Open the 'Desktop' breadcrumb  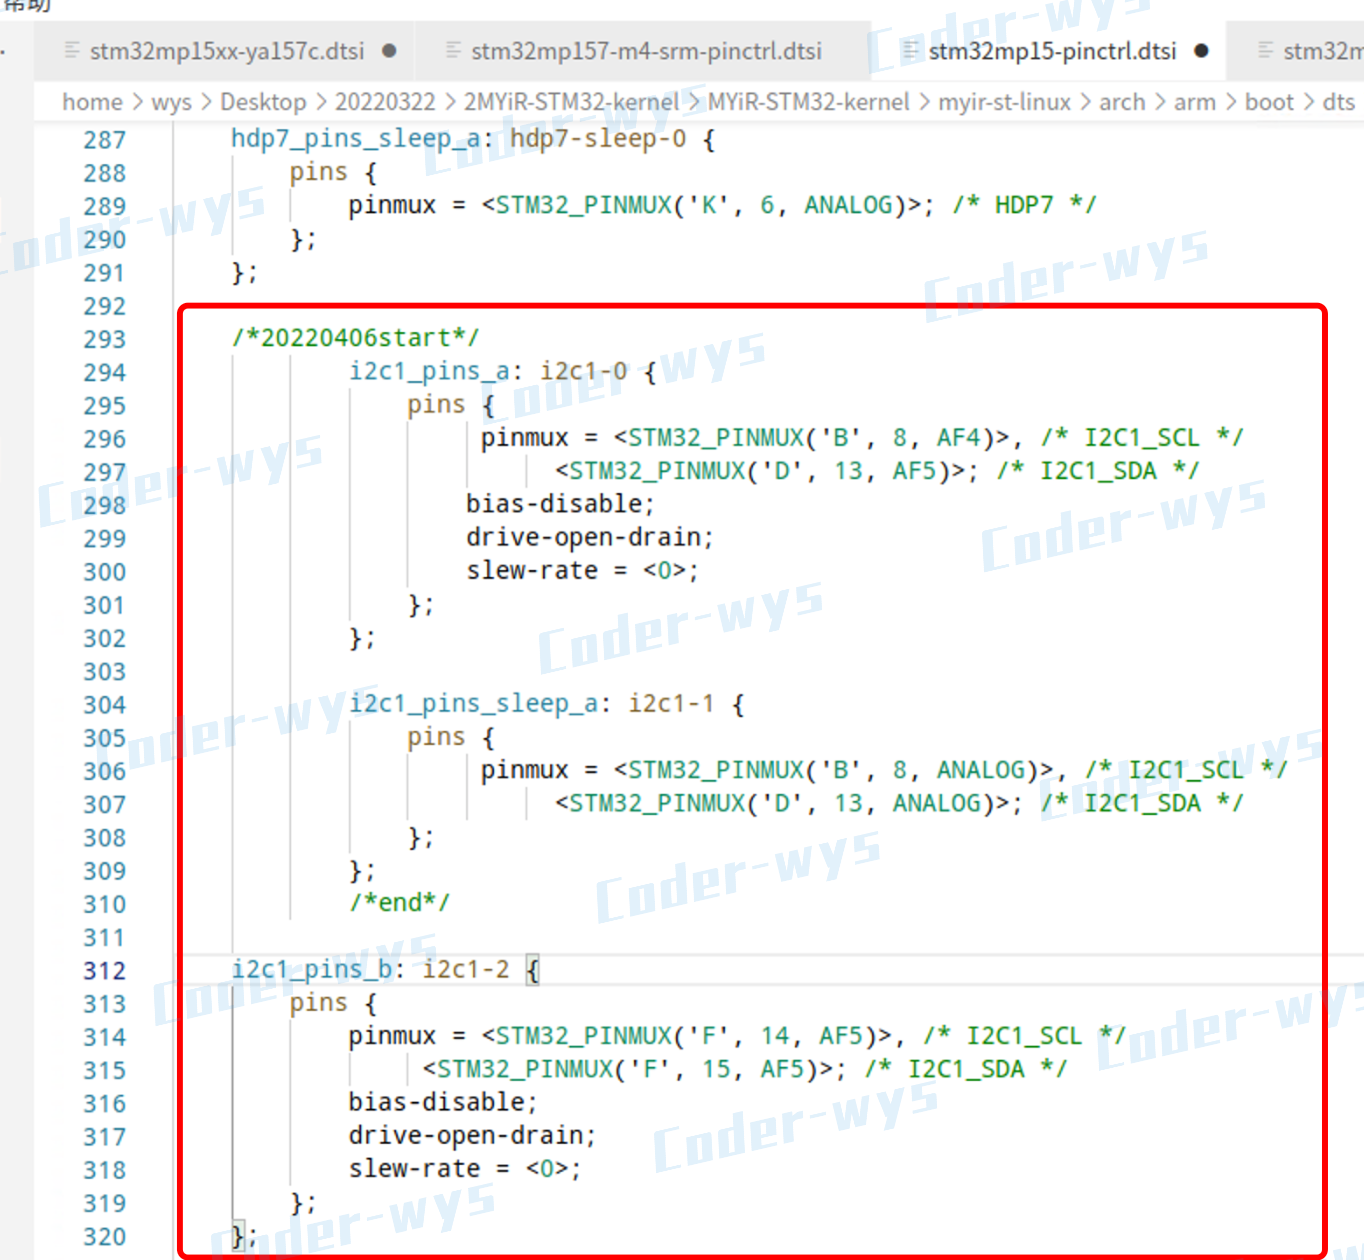tap(263, 102)
